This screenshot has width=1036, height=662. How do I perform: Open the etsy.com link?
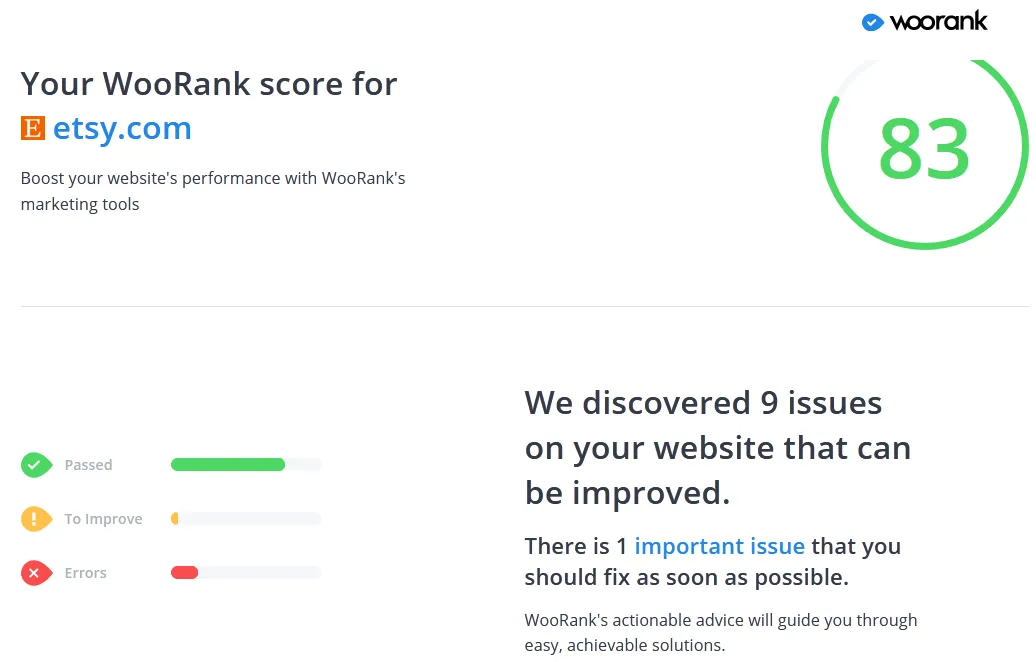(x=122, y=128)
